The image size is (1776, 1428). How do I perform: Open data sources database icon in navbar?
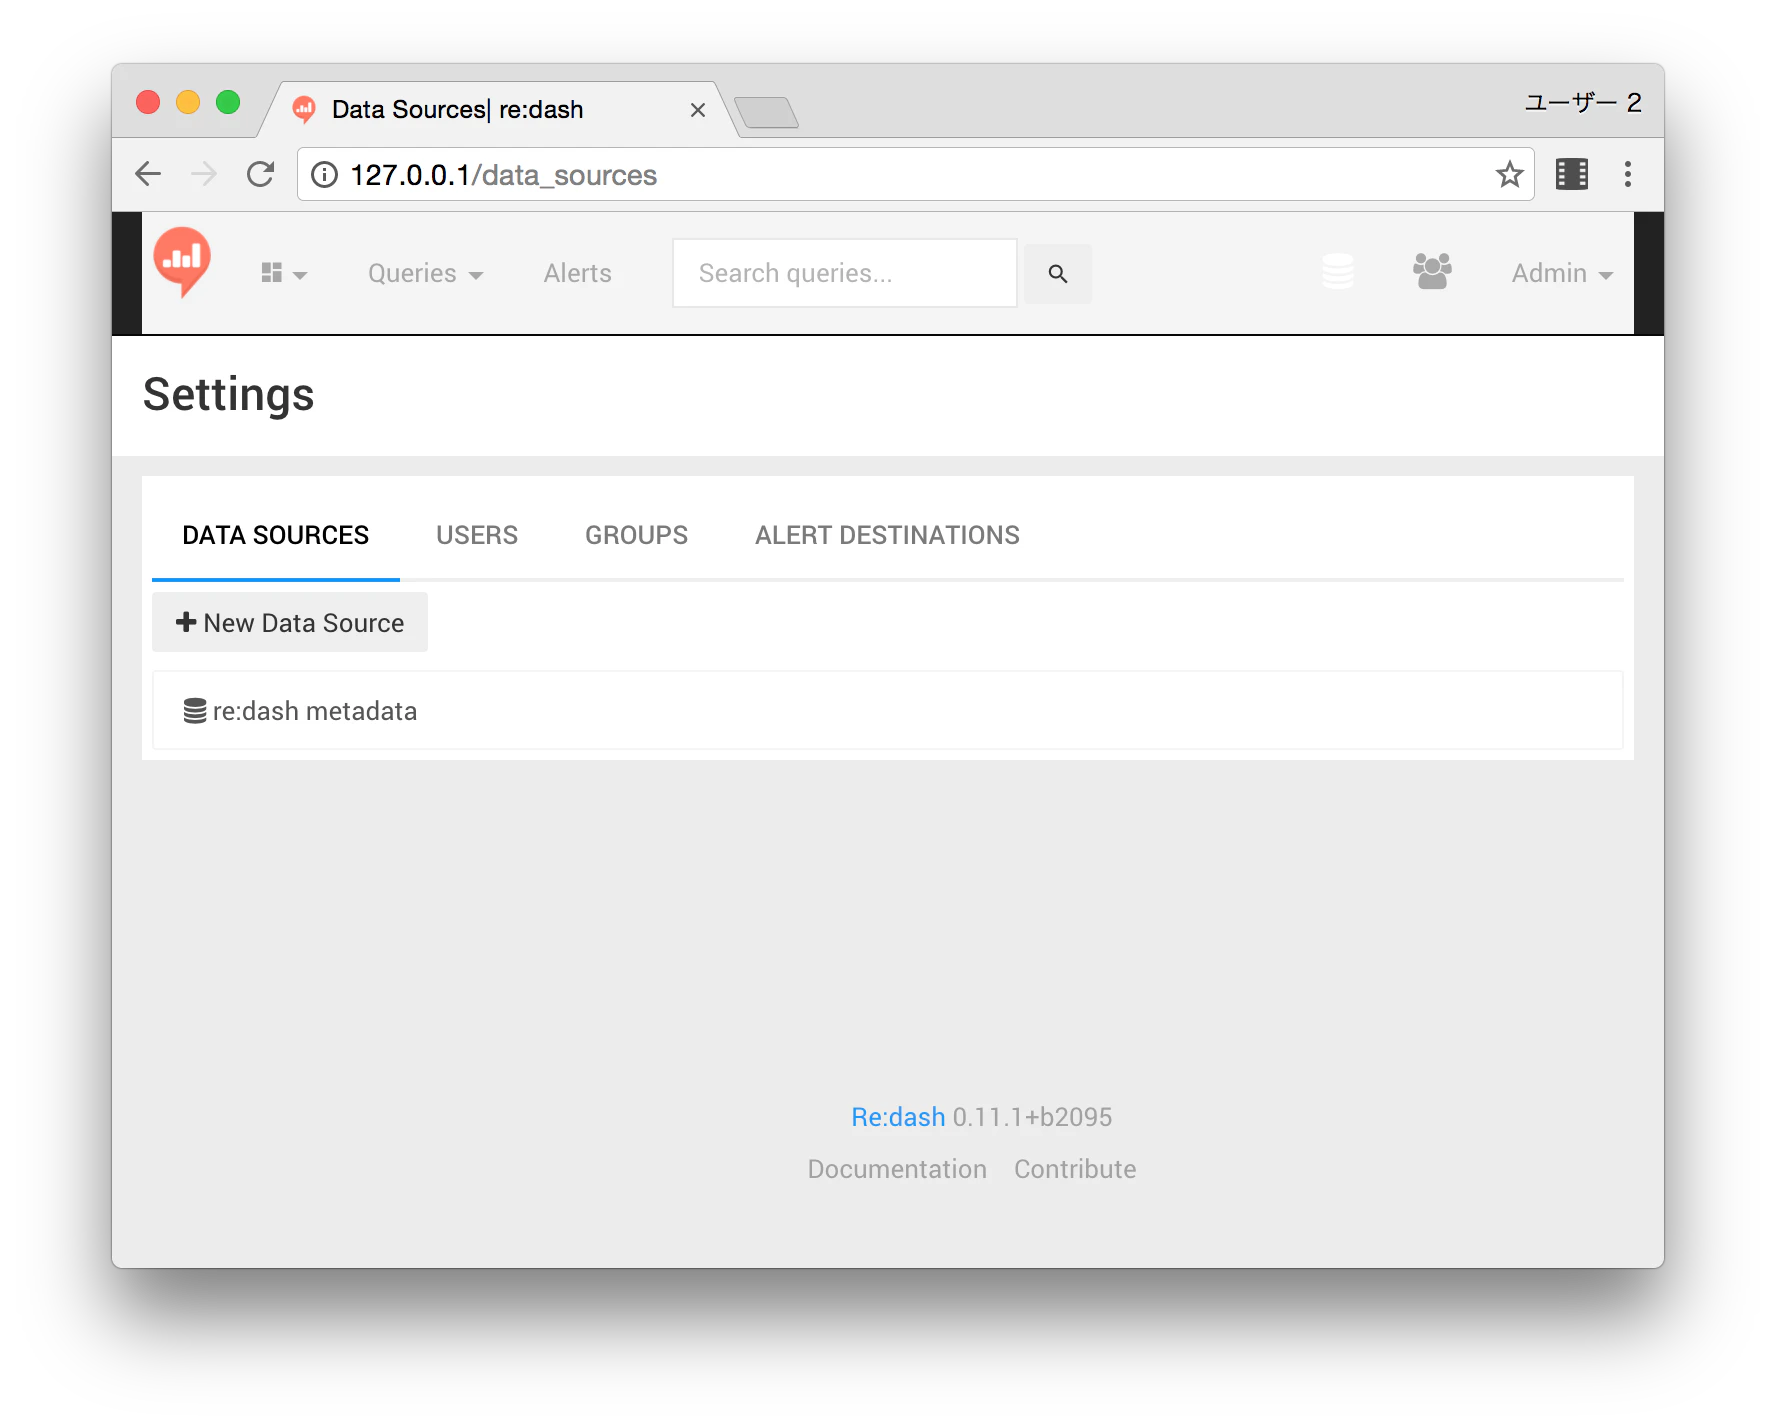pos(1338,271)
